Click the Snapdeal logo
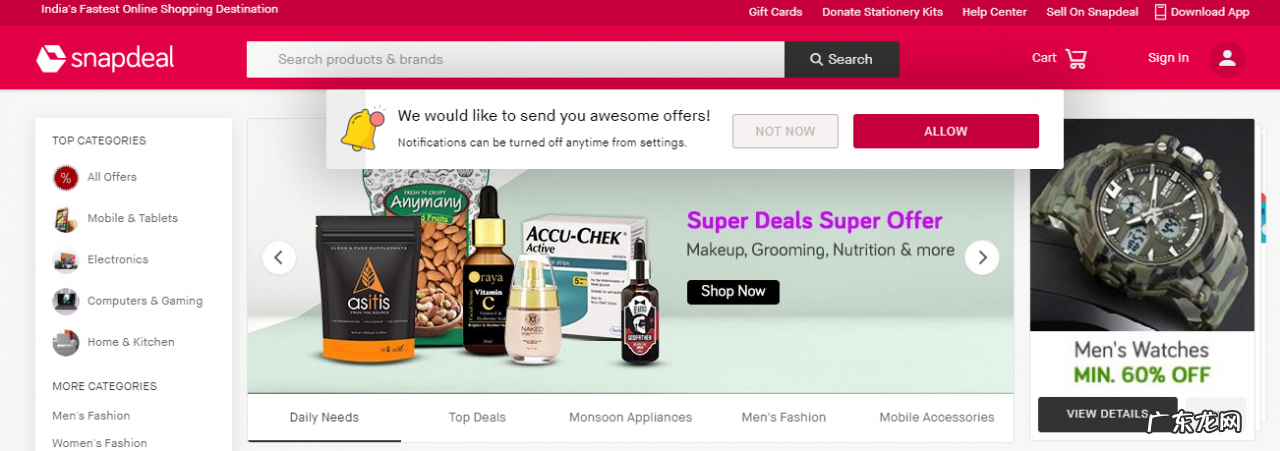Viewport: 1280px width, 451px height. 105,58
